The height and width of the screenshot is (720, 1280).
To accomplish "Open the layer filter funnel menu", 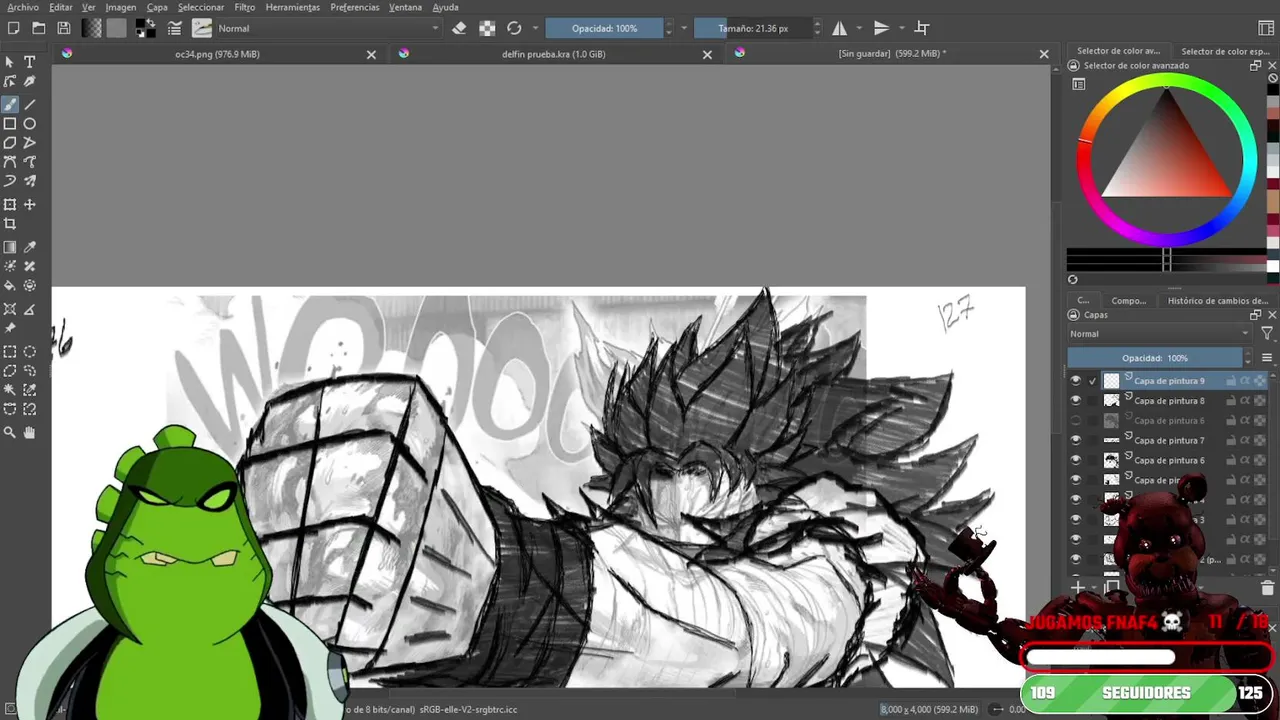I will click(1267, 334).
